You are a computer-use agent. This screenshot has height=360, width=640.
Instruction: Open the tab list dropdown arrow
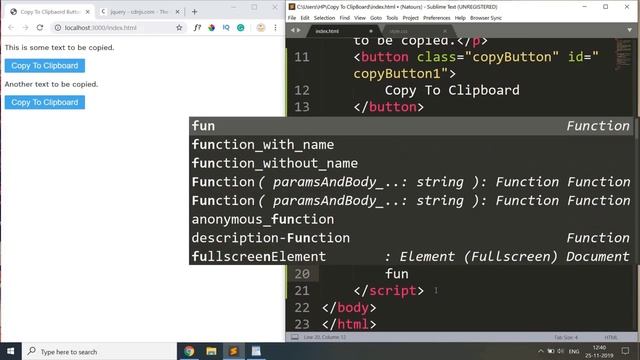(629, 30)
